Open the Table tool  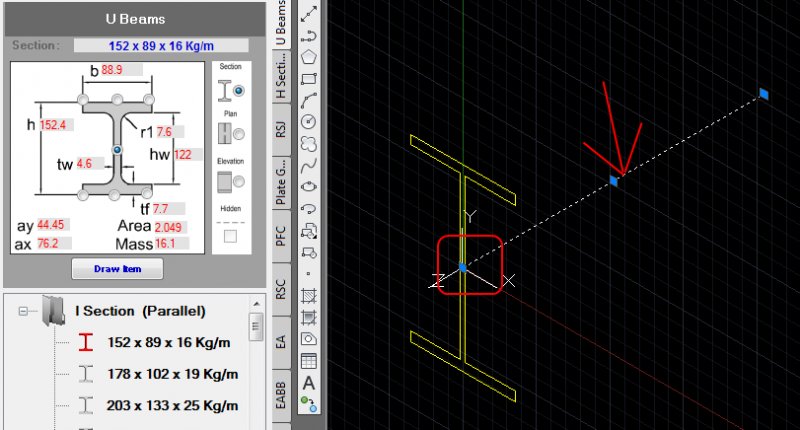click(x=309, y=361)
